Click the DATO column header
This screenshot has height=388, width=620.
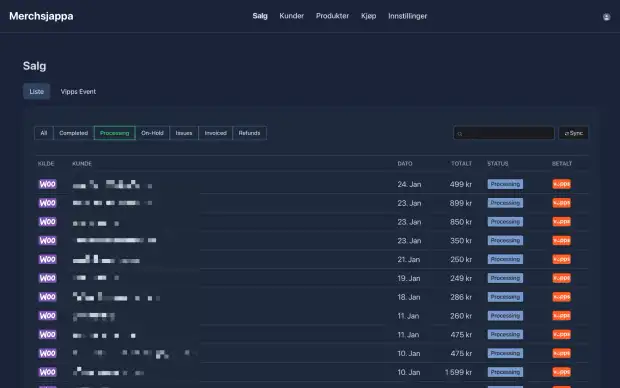(405, 163)
